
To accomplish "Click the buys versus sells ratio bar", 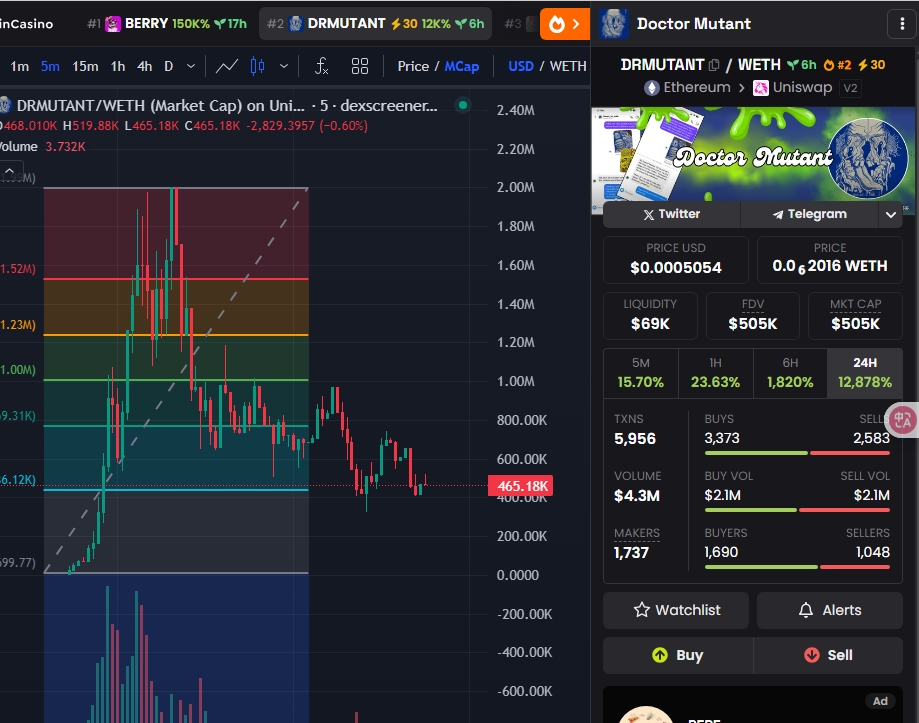I will [797, 453].
